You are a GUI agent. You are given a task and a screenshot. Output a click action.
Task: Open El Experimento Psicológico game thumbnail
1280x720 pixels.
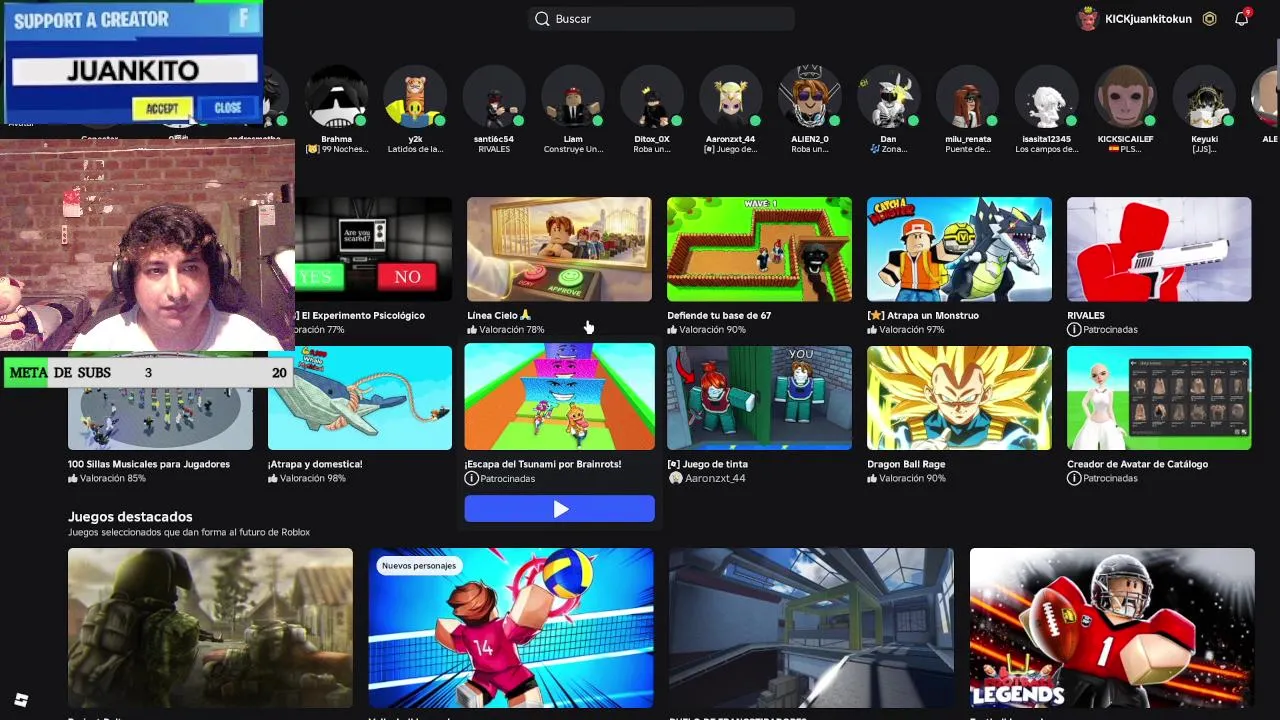[x=373, y=249]
